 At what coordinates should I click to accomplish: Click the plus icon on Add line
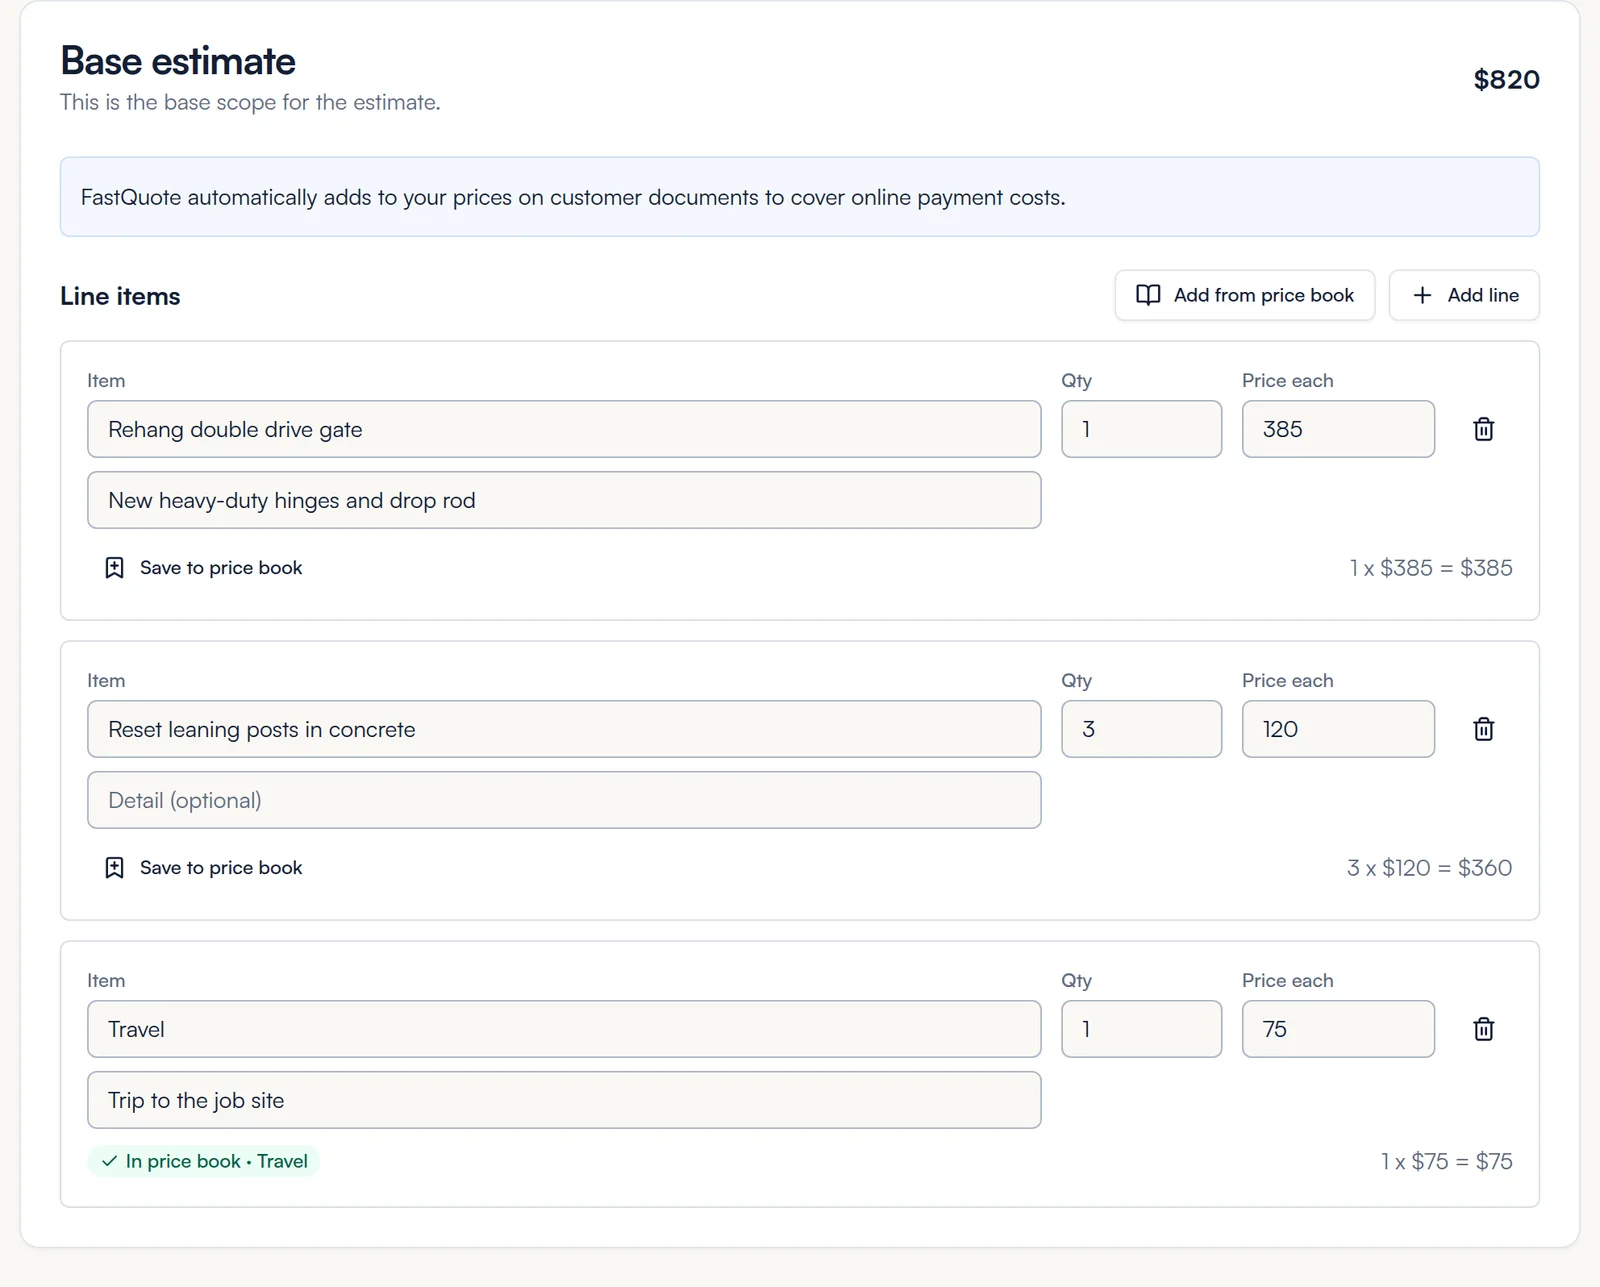click(1422, 295)
